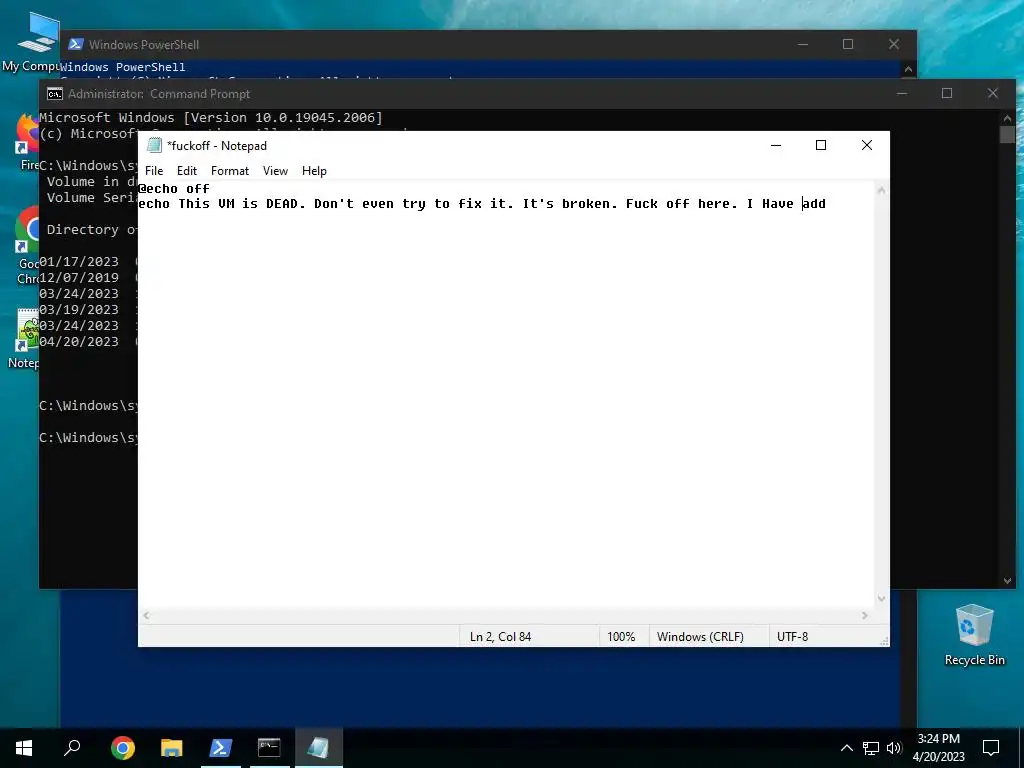This screenshot has height=768, width=1024.
Task: Click the Notepad title bar icon
Action: coord(154,145)
